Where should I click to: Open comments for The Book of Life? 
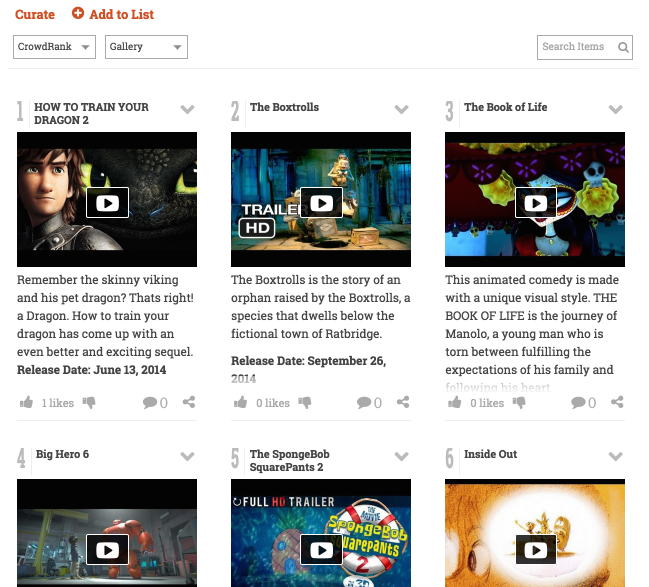(x=578, y=402)
